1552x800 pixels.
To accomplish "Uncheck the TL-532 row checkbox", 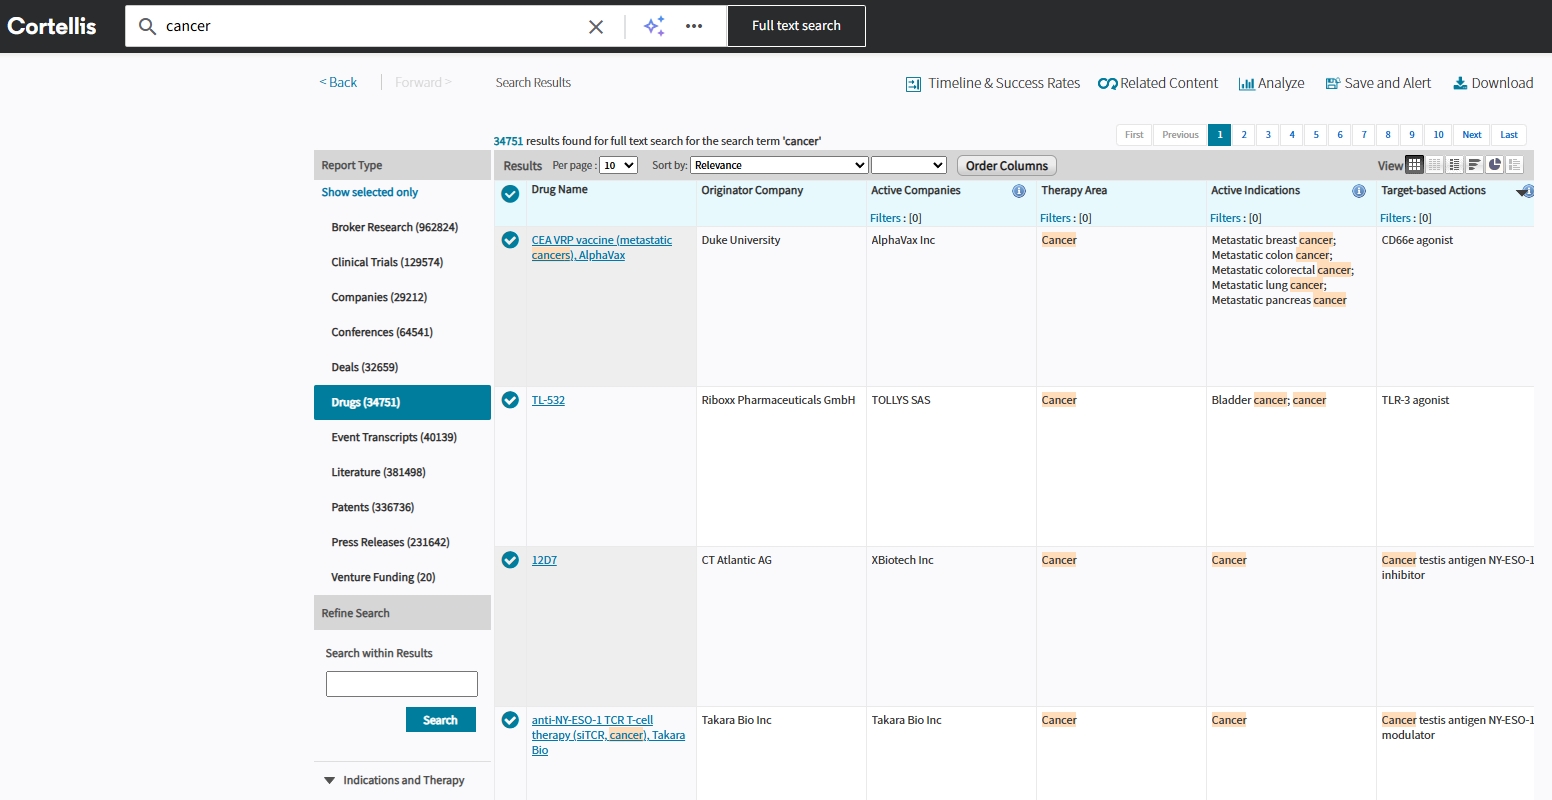I will point(510,400).
